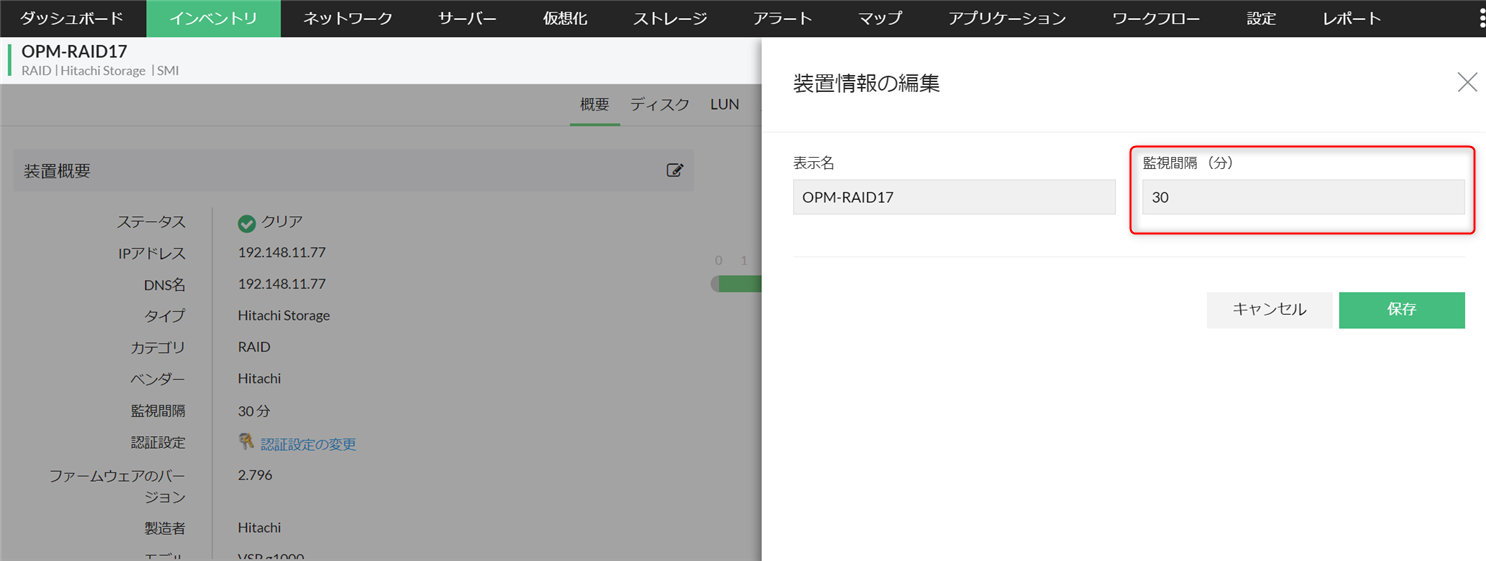This screenshot has height=561, width=1486.
Task: Open the 仮想化 menu
Action: tap(565, 18)
